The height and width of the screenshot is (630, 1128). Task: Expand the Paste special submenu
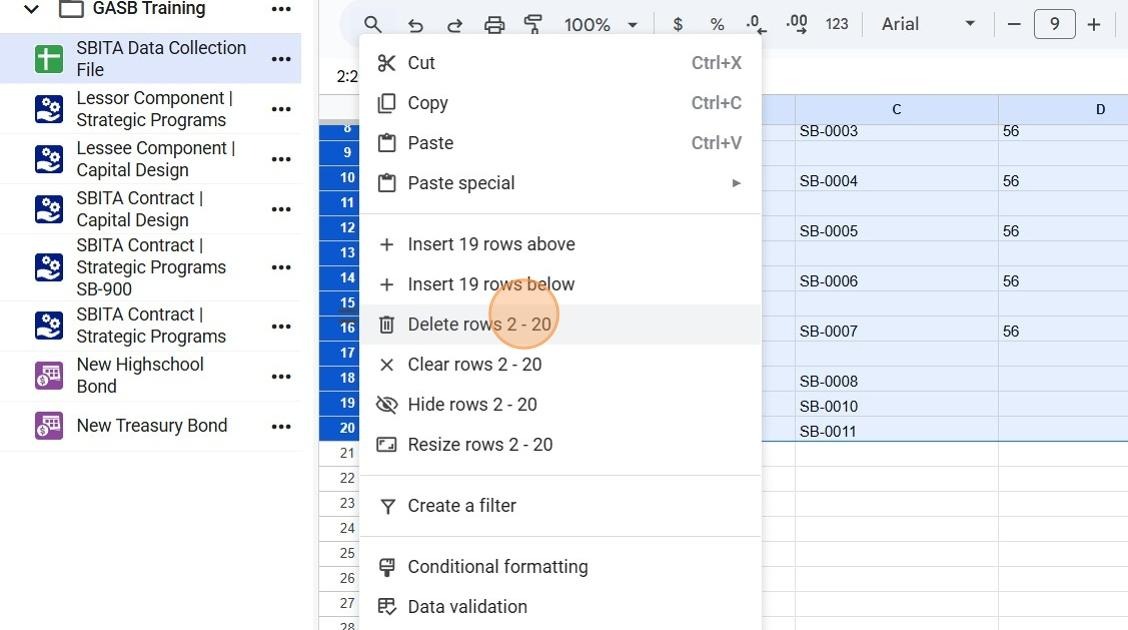click(x=560, y=183)
